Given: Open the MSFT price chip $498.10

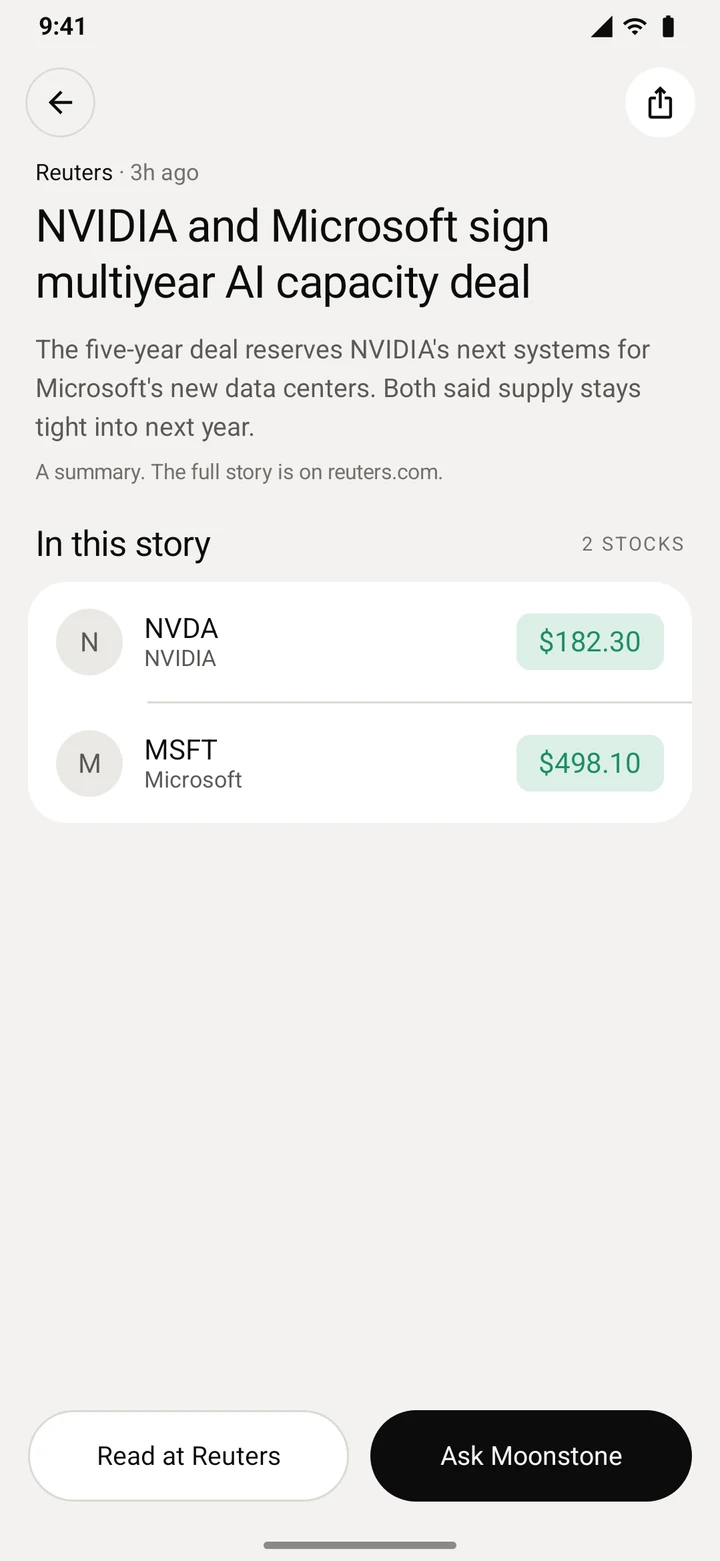Looking at the screenshot, I should point(590,763).
